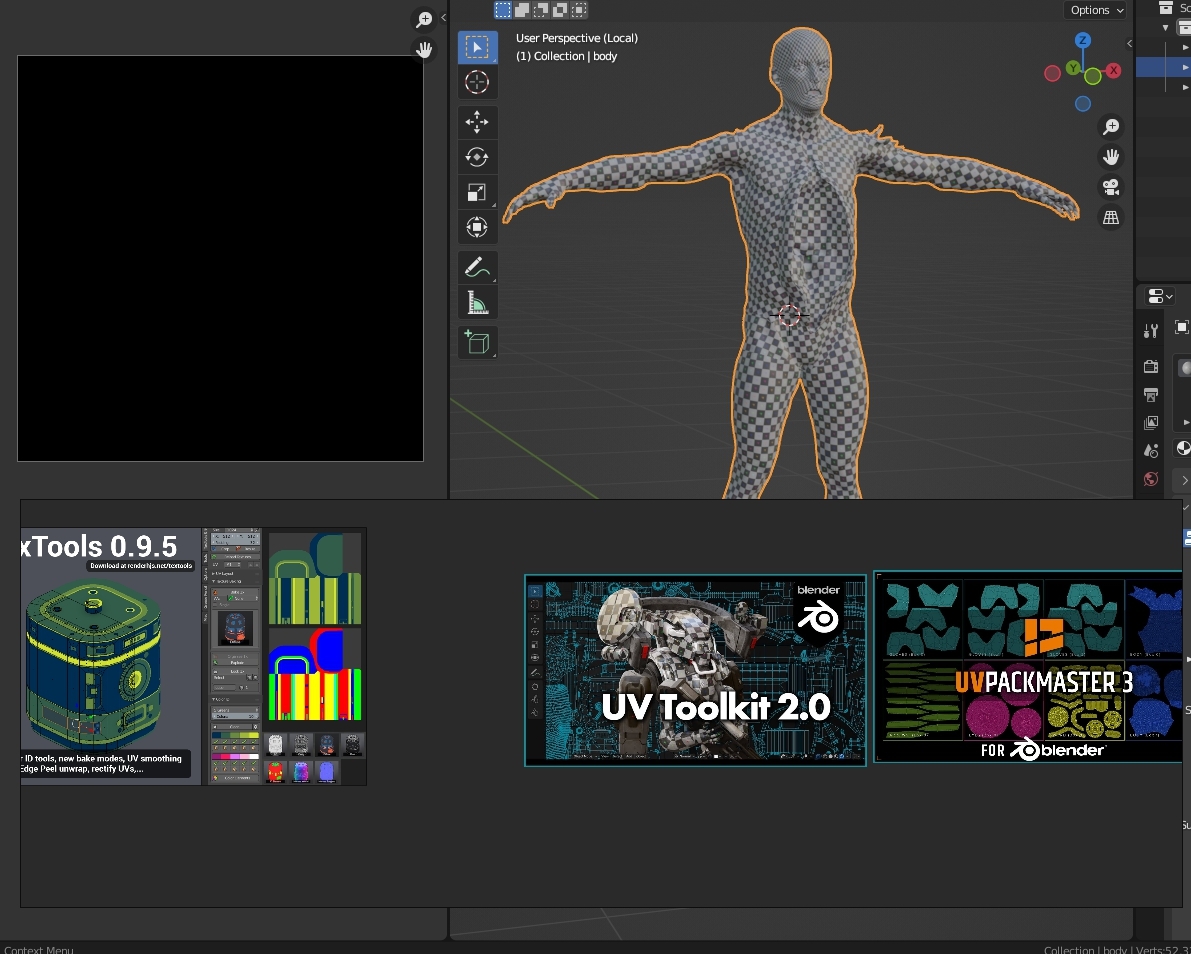Show the 3D viewport sidebar via its arrow

[x=1129, y=43]
